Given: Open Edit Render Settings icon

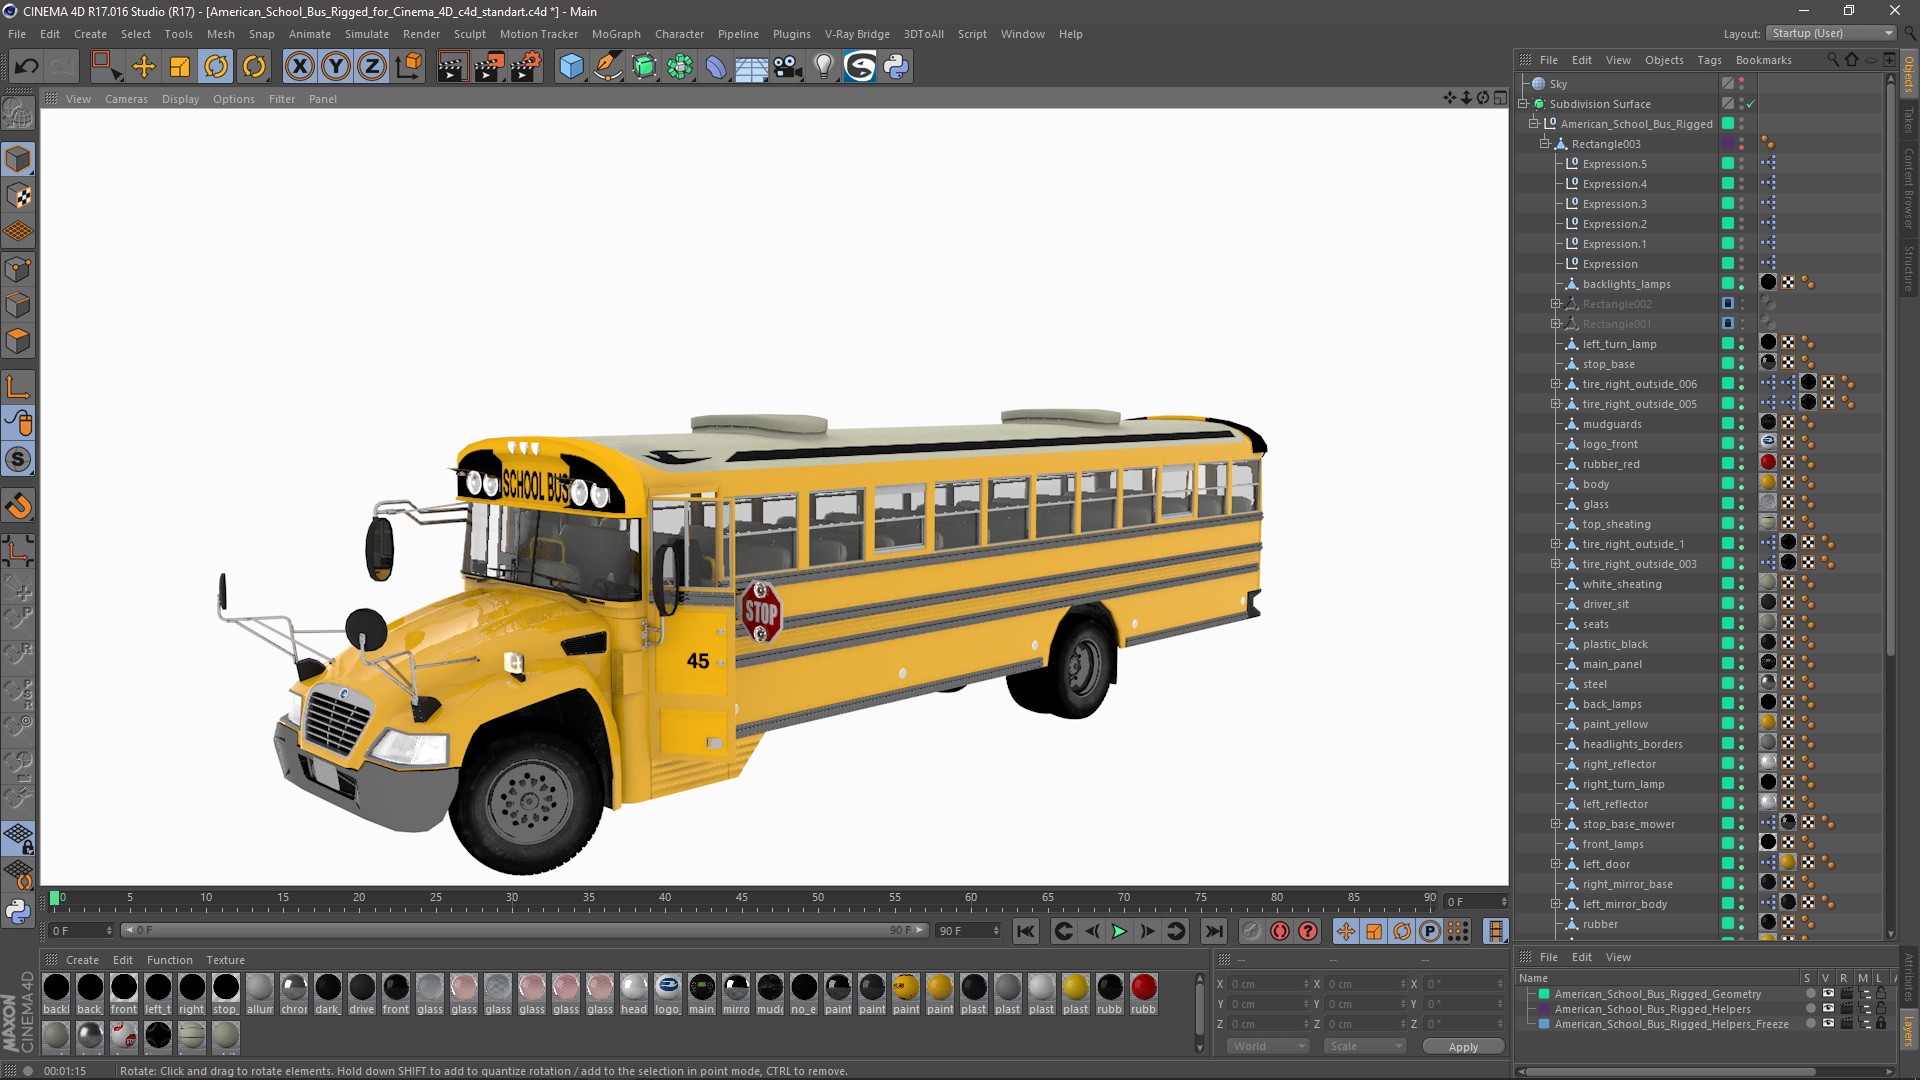Looking at the screenshot, I should pos(526,67).
